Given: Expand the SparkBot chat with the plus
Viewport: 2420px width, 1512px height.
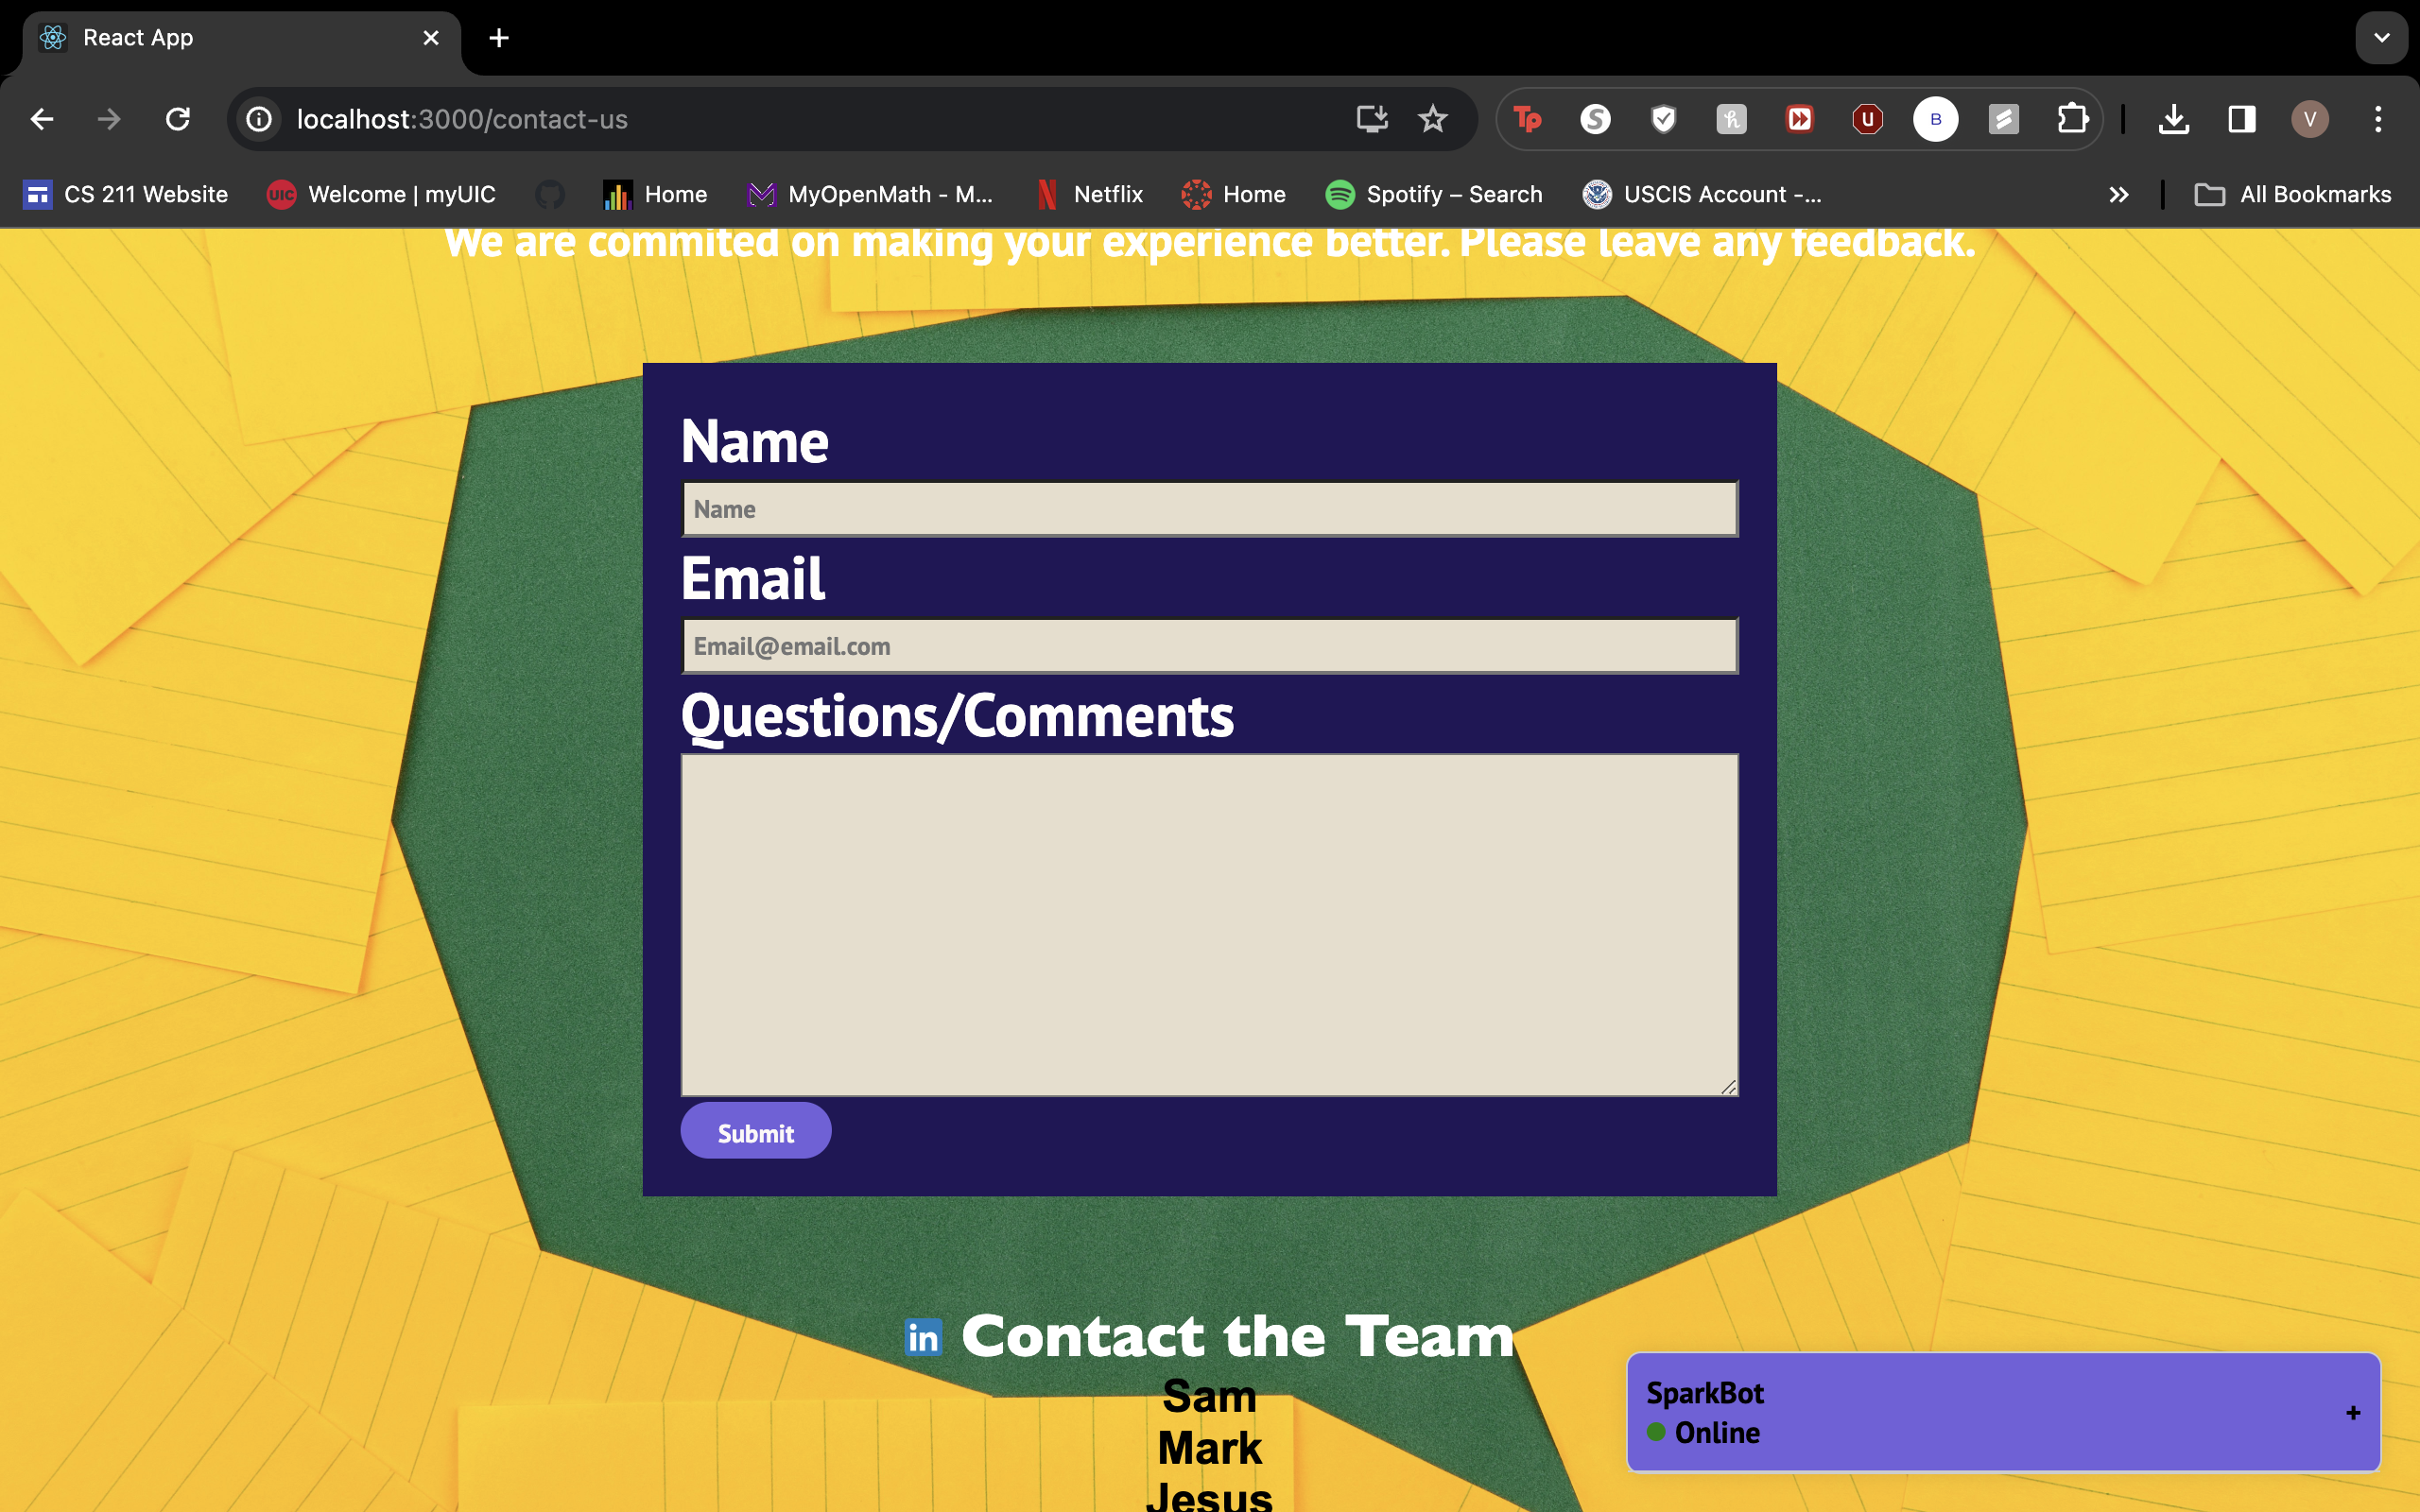Looking at the screenshot, I should point(2352,1412).
